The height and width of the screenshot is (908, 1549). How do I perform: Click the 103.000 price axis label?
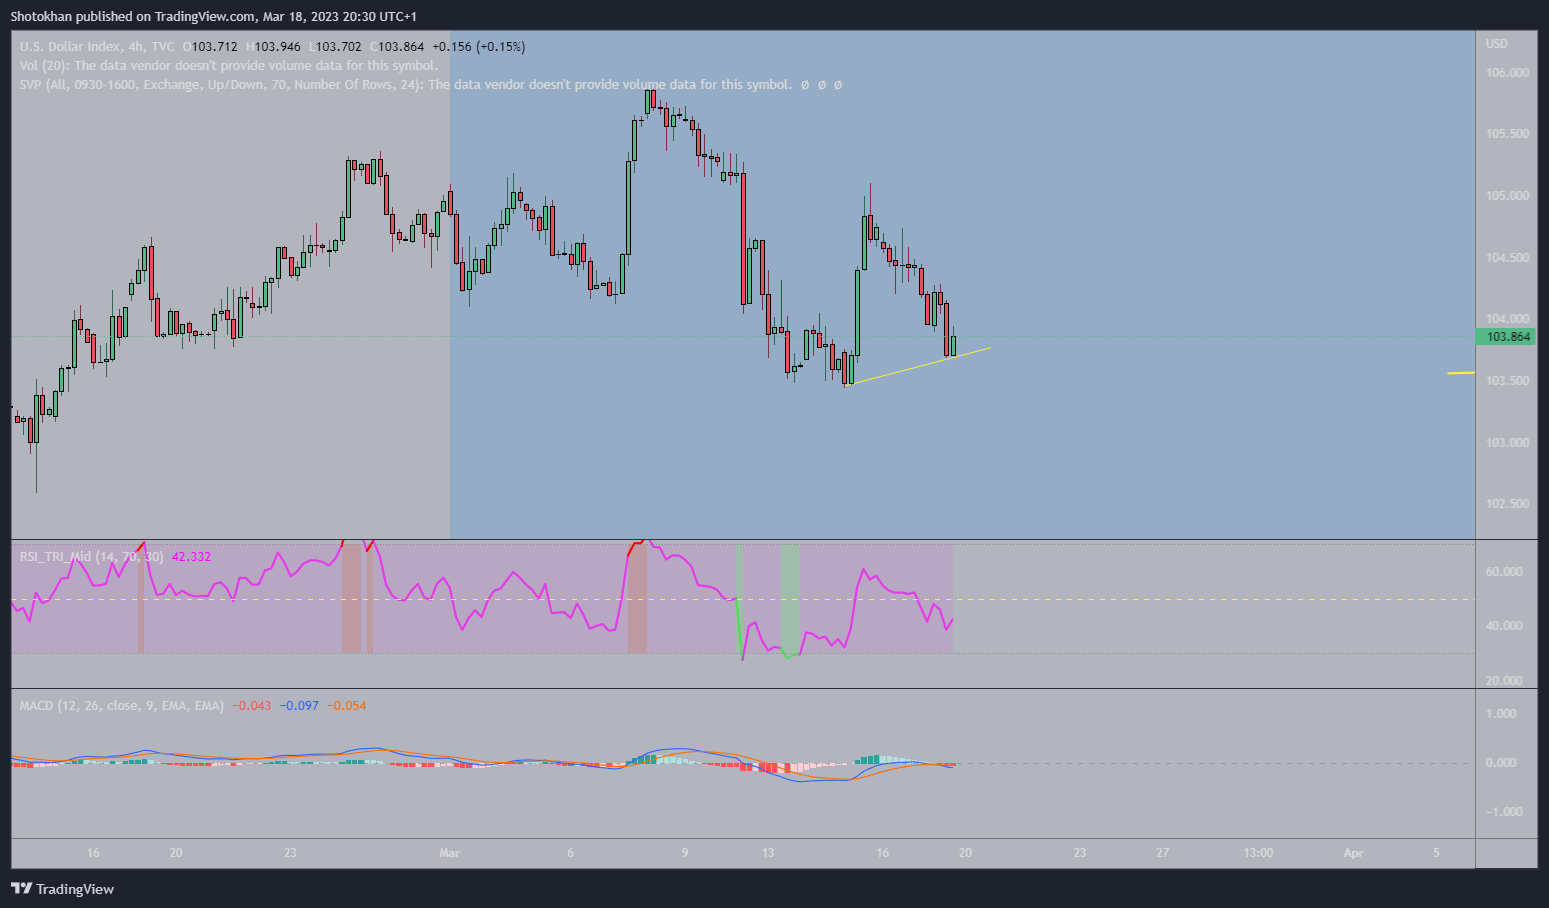[x=1507, y=443]
